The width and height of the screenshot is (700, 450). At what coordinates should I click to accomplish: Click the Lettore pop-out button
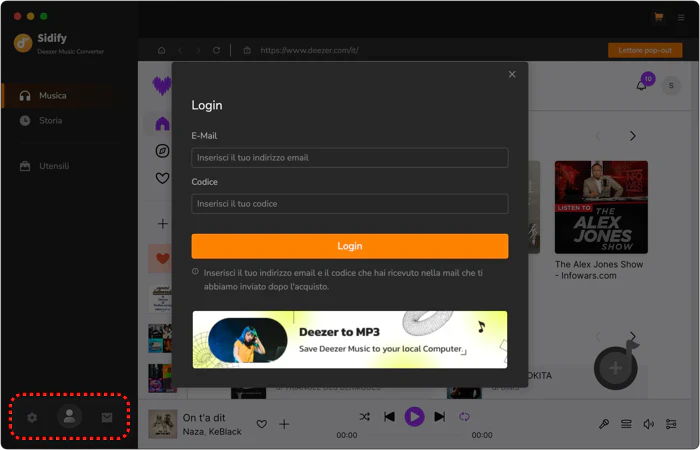coord(645,50)
